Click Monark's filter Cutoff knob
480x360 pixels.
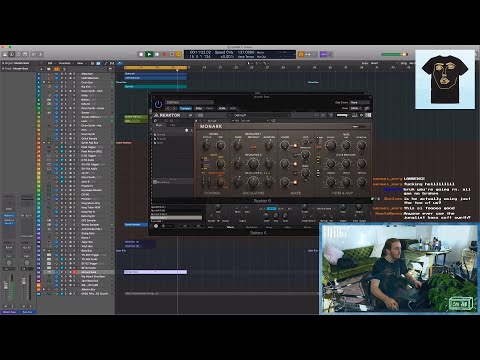[330, 145]
